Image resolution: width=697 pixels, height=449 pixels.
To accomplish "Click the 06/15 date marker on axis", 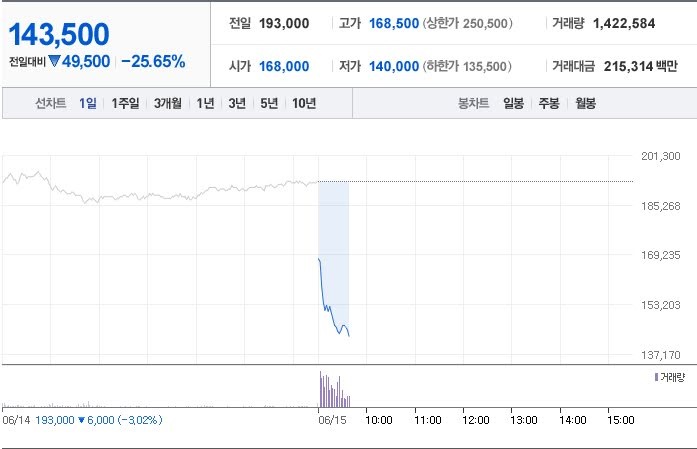I will coord(332,420).
